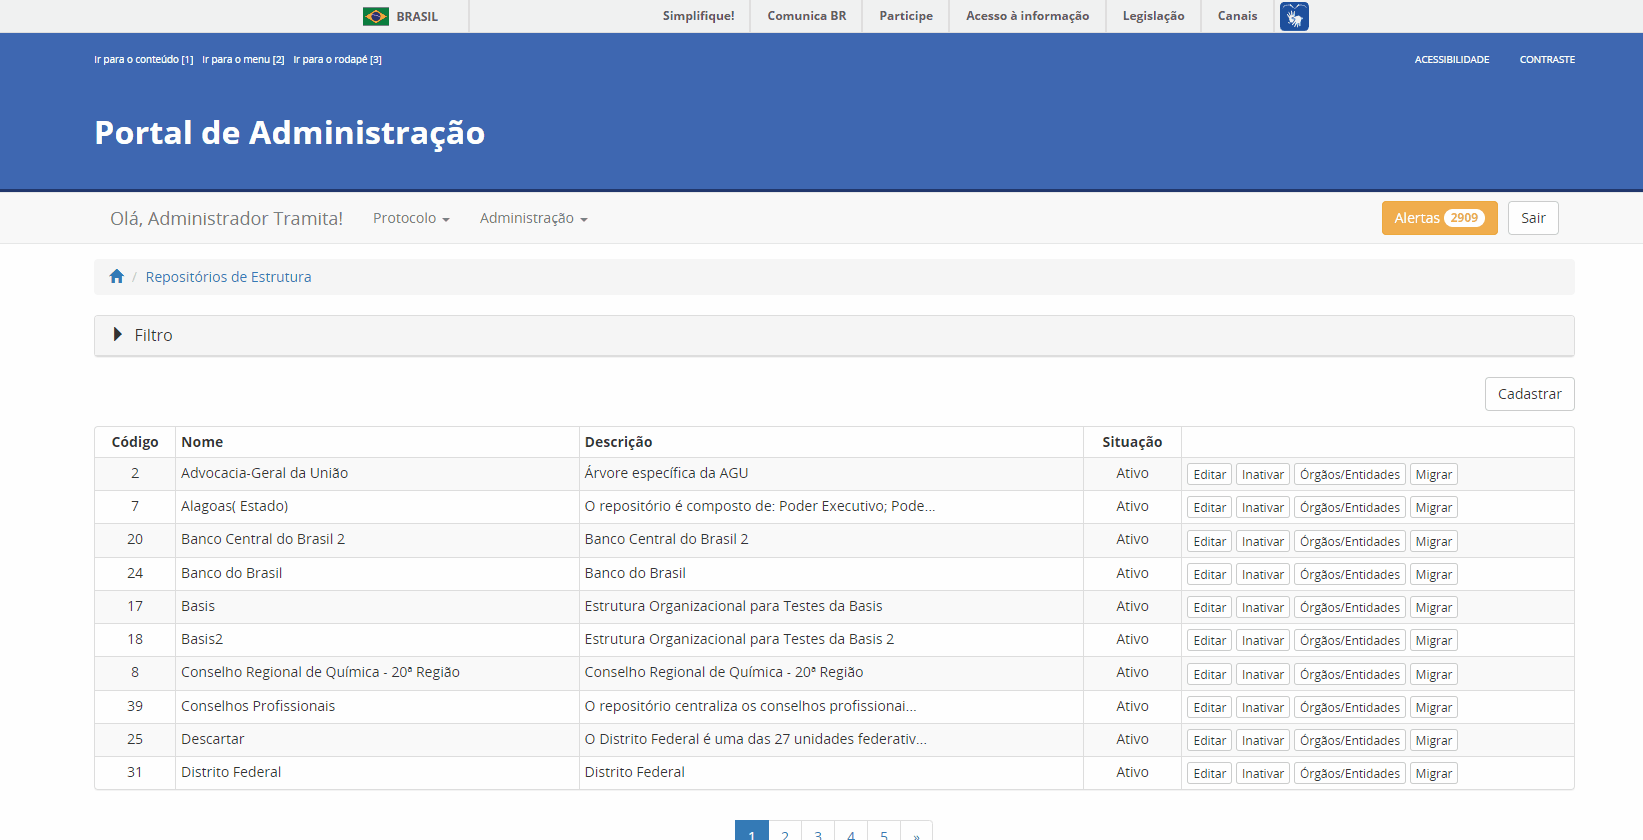Open the Administração dropdown menu
This screenshot has height=840, width=1643.
pos(533,218)
